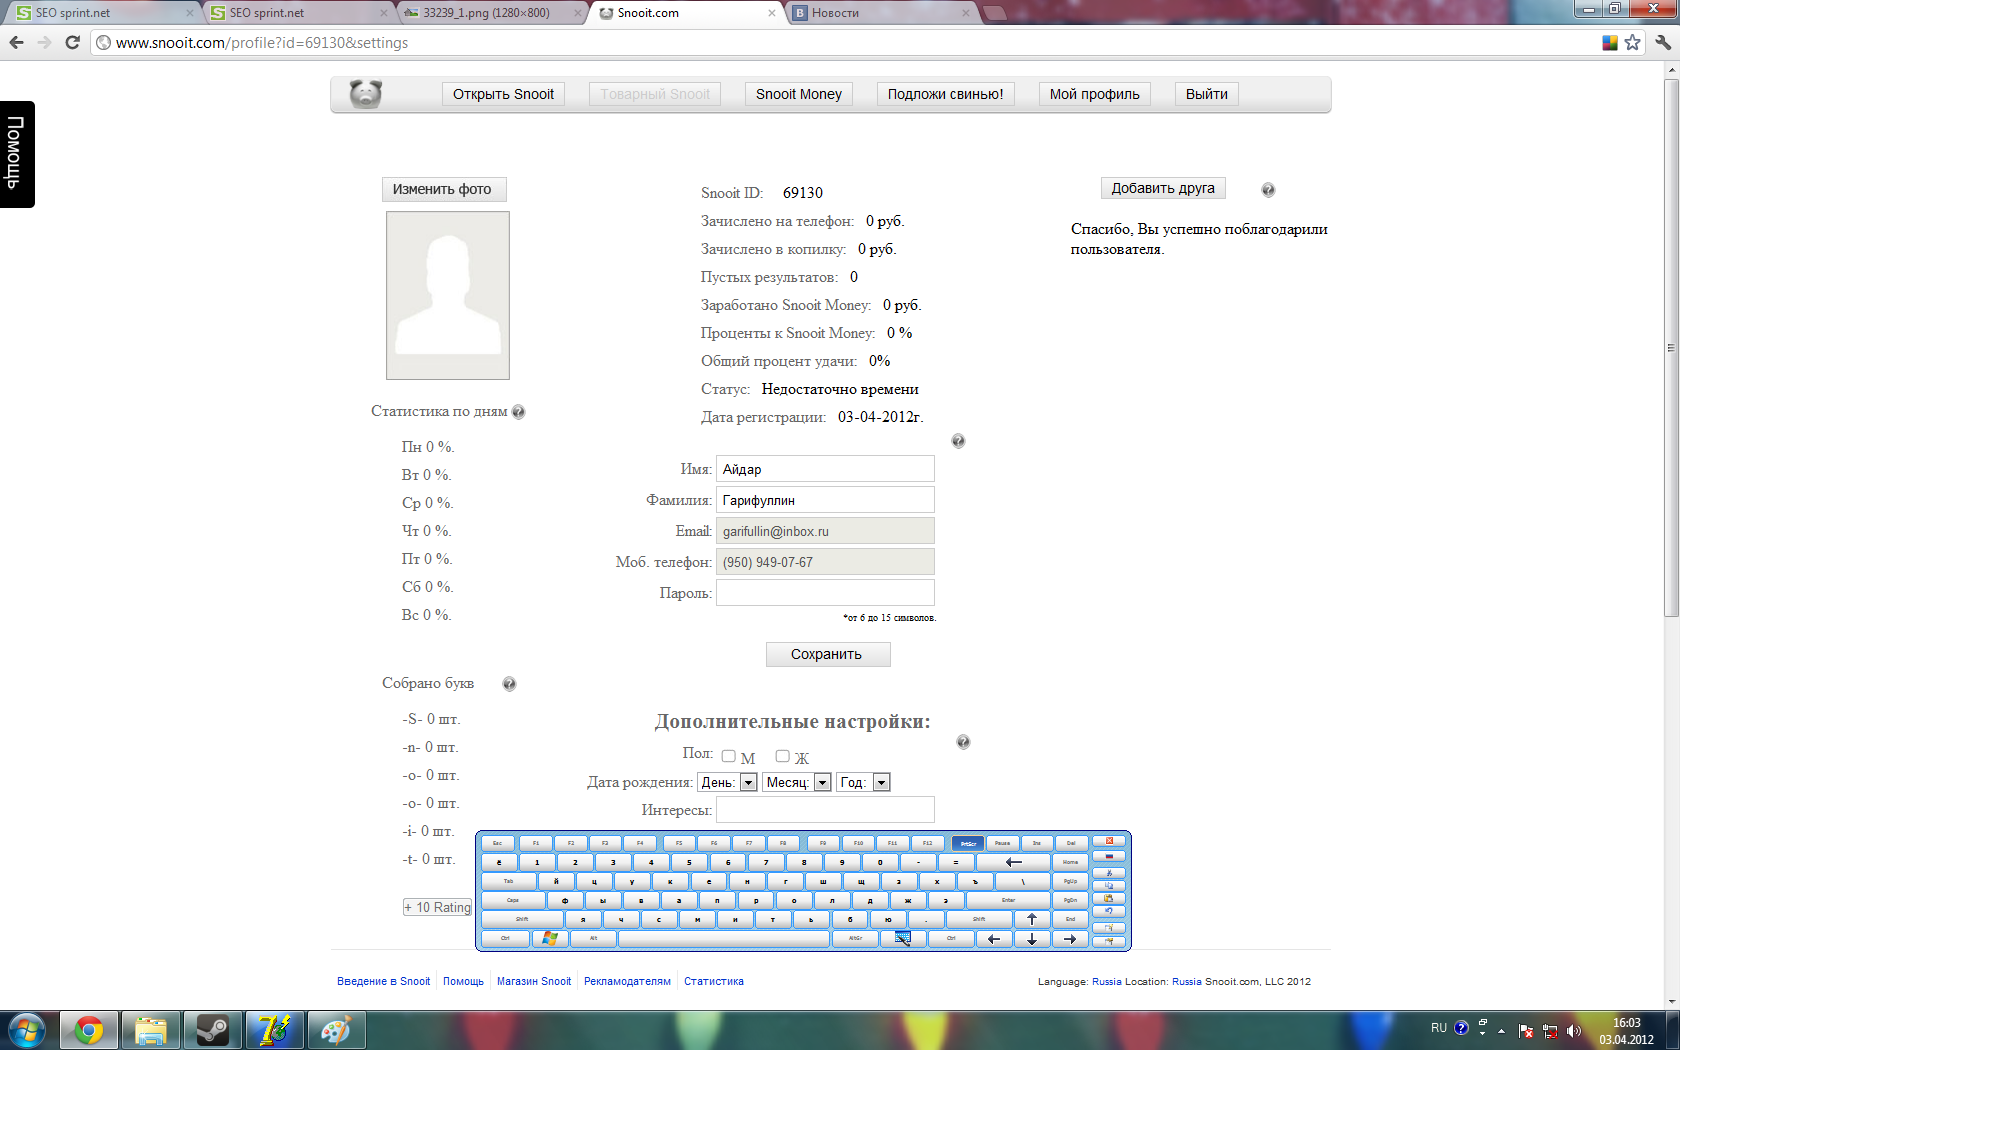The width and height of the screenshot is (2010, 1140).
Task: Switch keyboard layout via Russian flag key
Action: click(1109, 856)
